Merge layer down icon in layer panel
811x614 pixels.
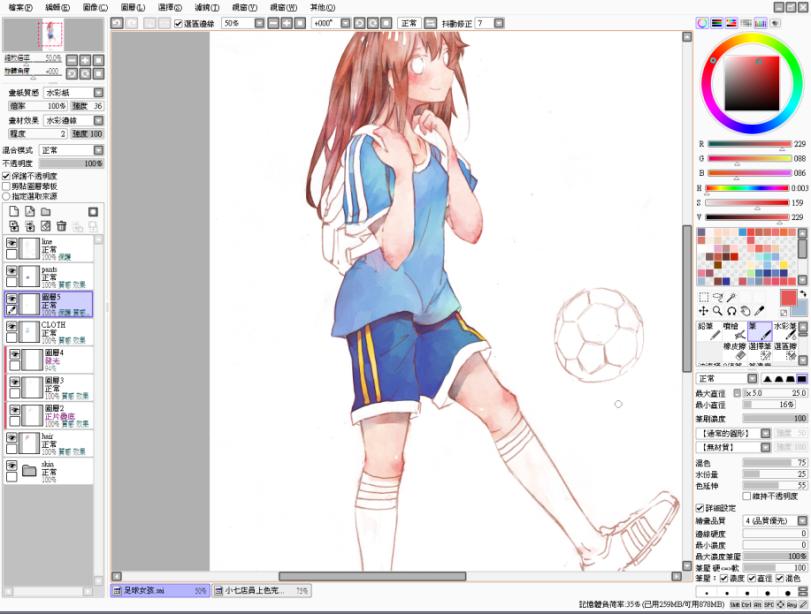pyautogui.click(x=30, y=226)
